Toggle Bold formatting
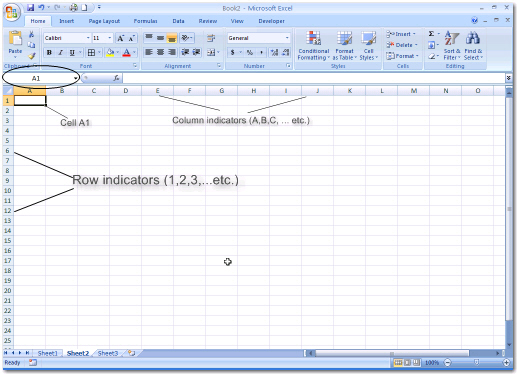This screenshot has height=374, width=517. (49, 52)
